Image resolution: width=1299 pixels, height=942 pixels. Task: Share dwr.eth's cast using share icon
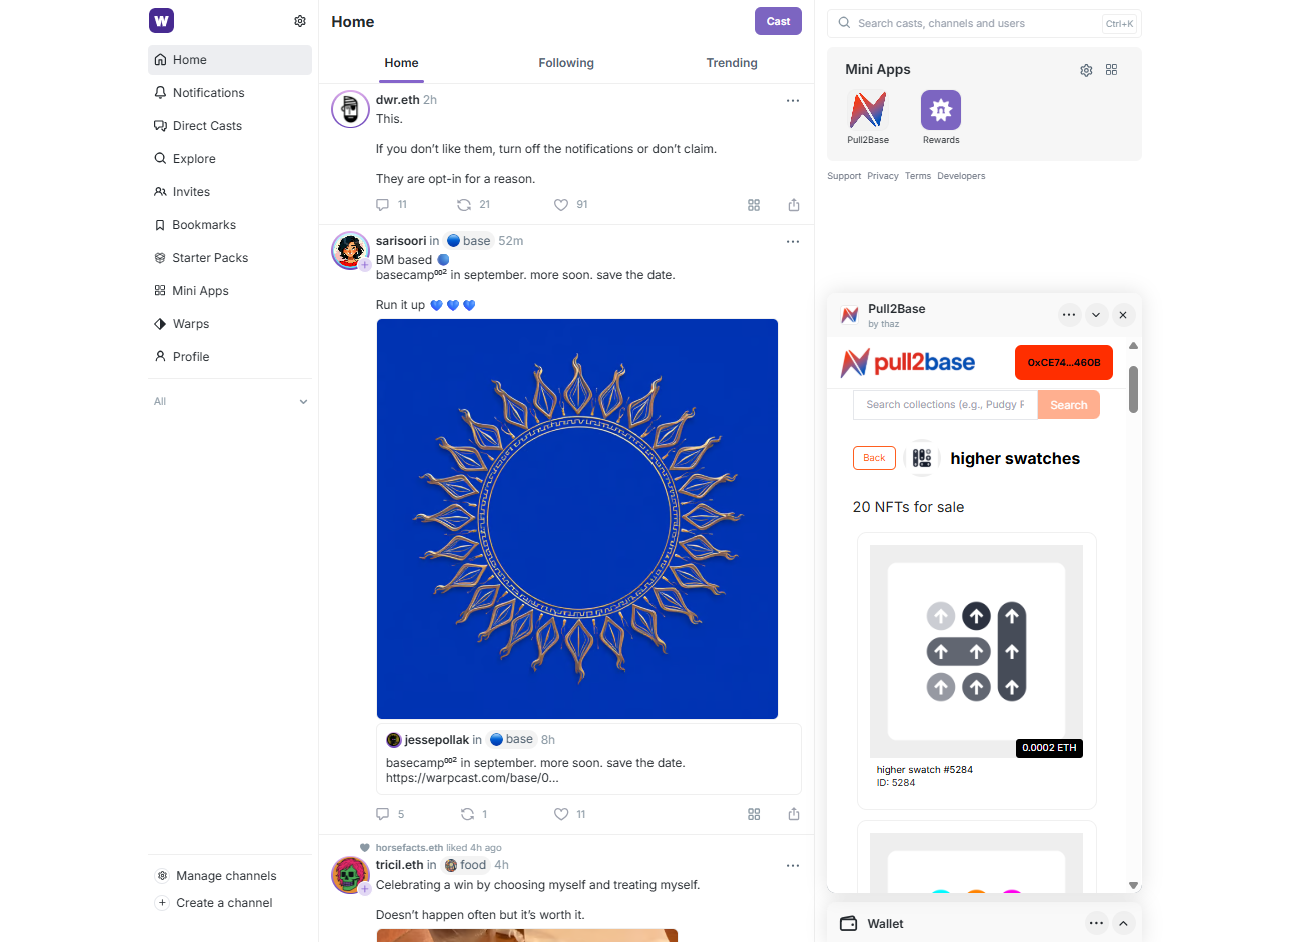pyautogui.click(x=794, y=205)
